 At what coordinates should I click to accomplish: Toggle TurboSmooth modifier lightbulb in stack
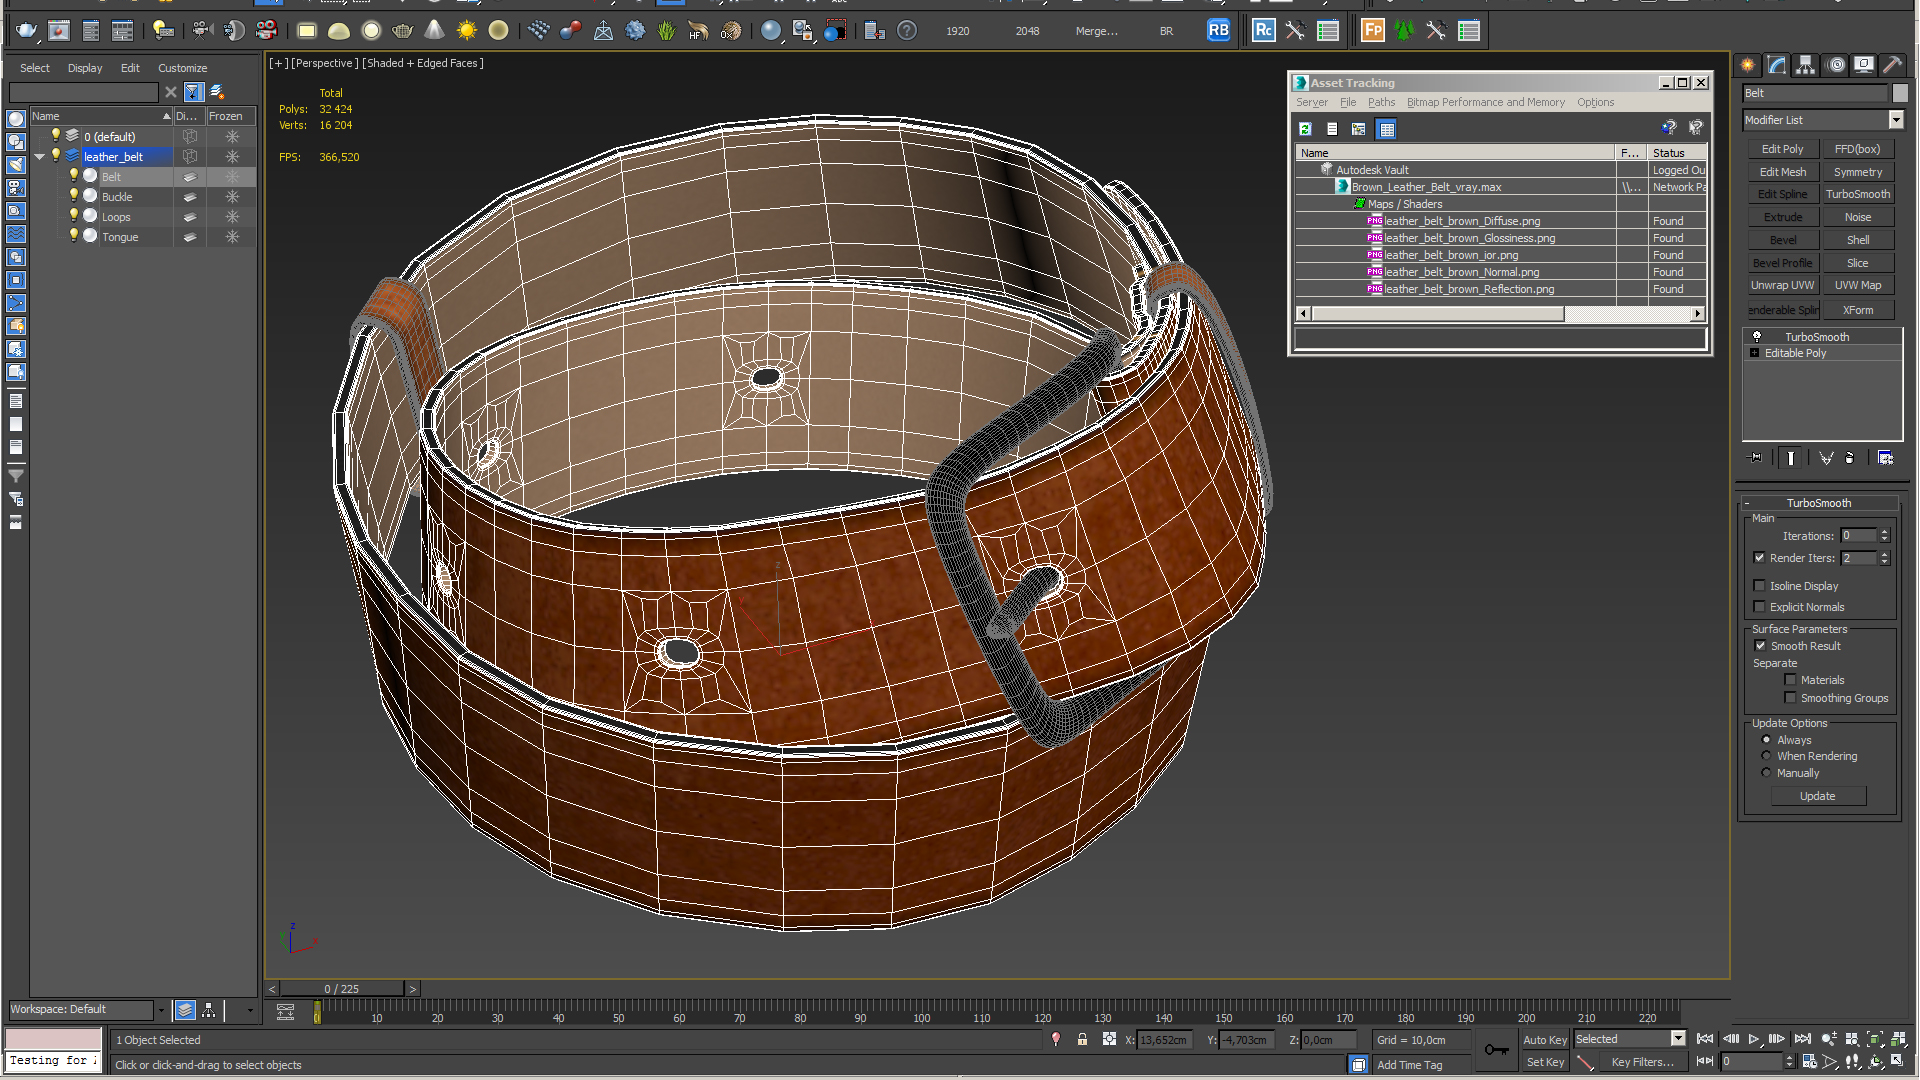point(1756,337)
